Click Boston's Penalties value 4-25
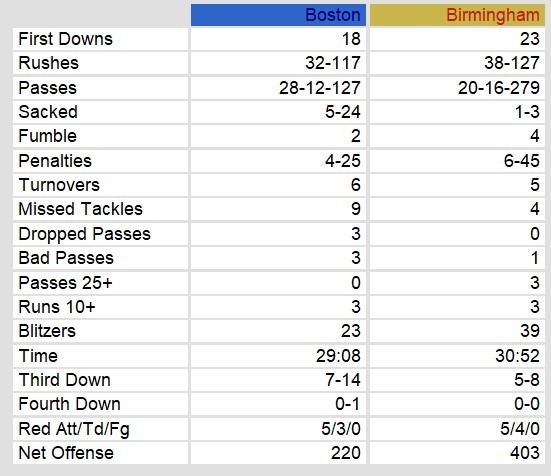This screenshot has width=551, height=476. point(343,161)
